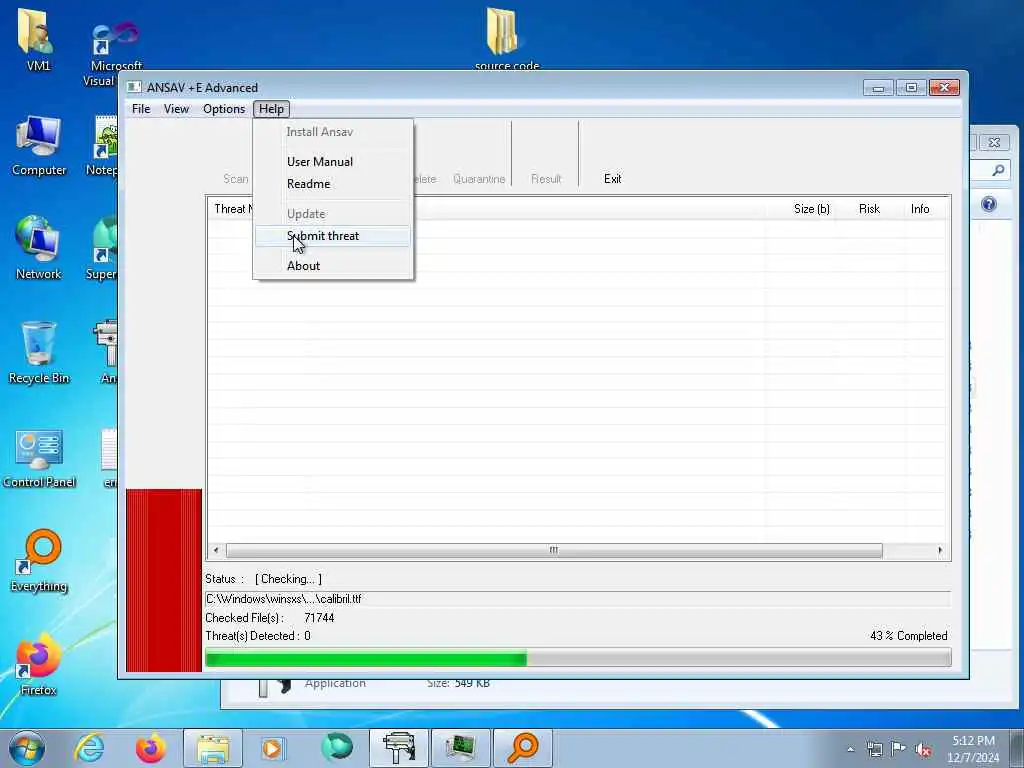
Task: Click the network tray icon
Action: (874, 750)
